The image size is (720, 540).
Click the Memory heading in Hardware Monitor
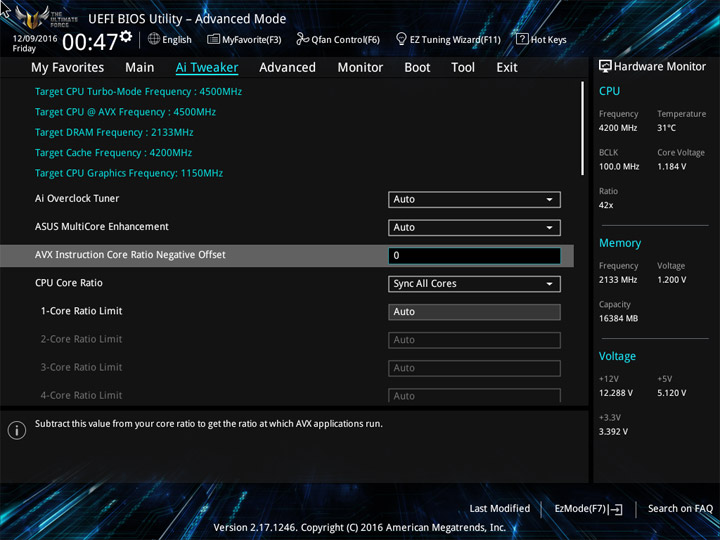pos(620,243)
